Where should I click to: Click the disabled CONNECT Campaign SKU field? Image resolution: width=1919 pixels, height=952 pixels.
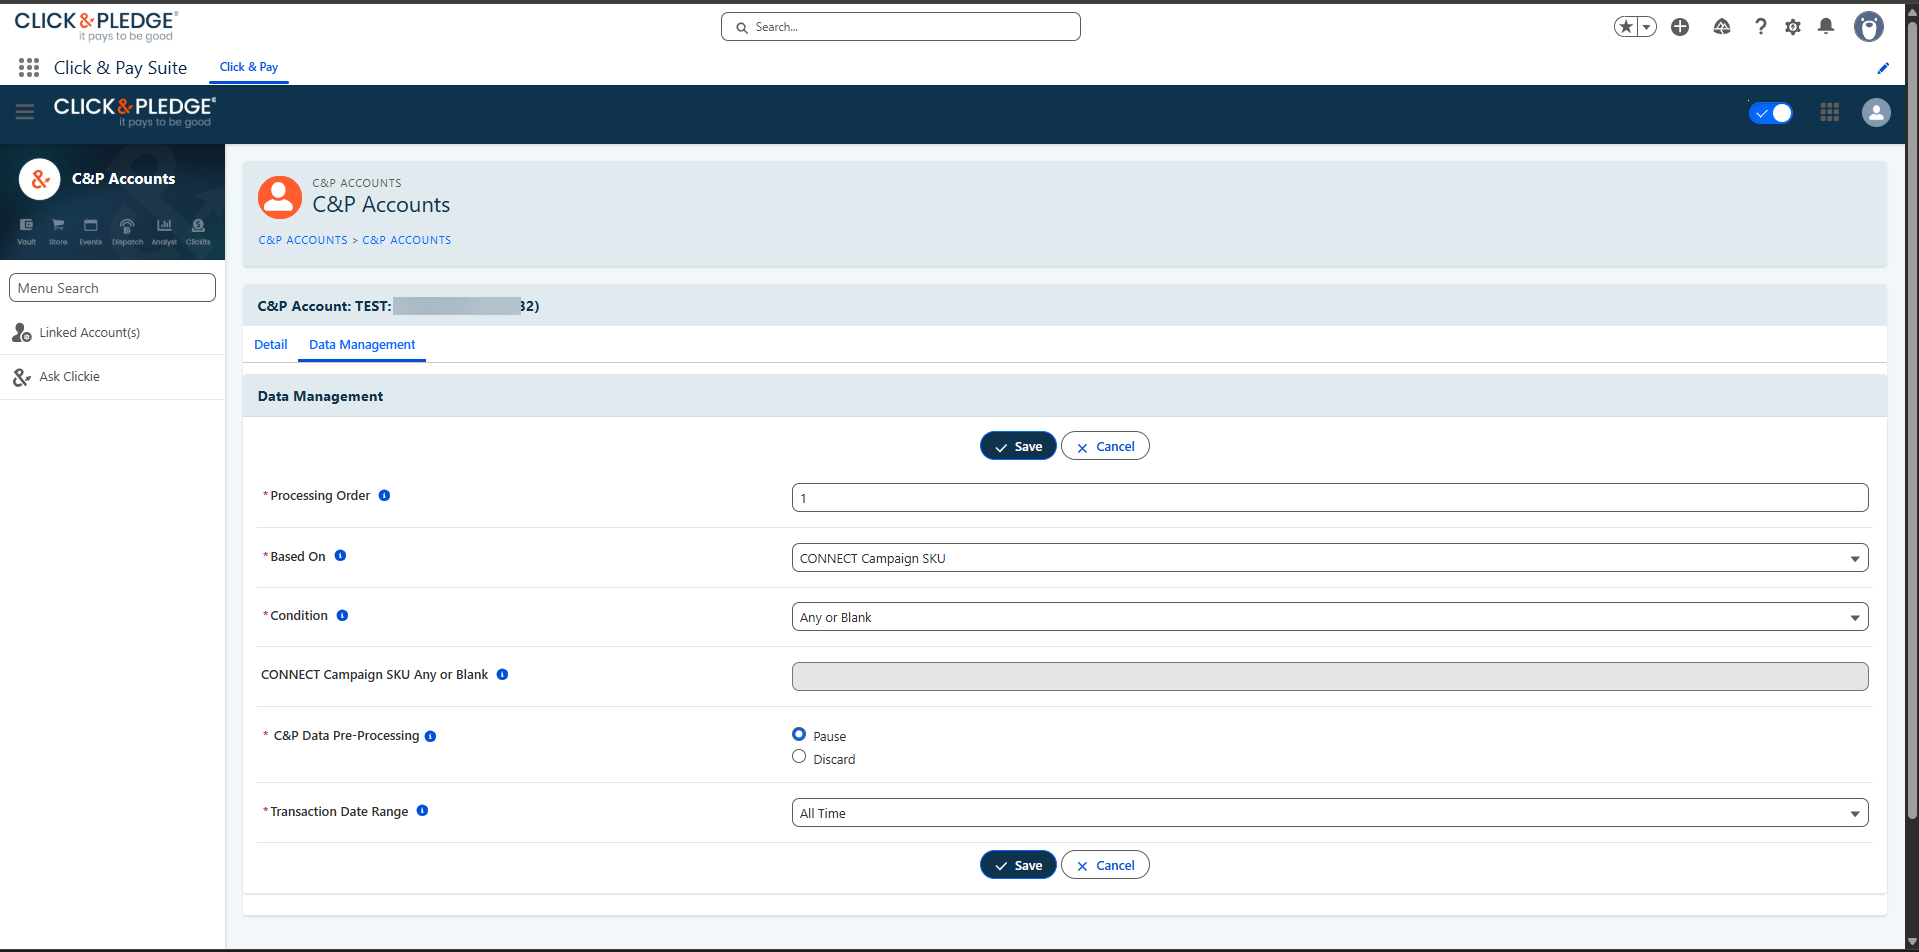1330,677
